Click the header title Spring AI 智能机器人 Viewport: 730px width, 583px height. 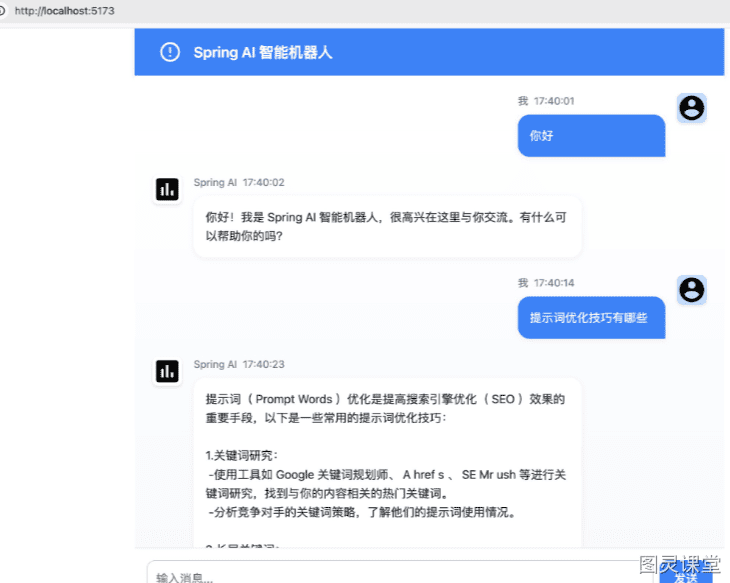[263, 52]
